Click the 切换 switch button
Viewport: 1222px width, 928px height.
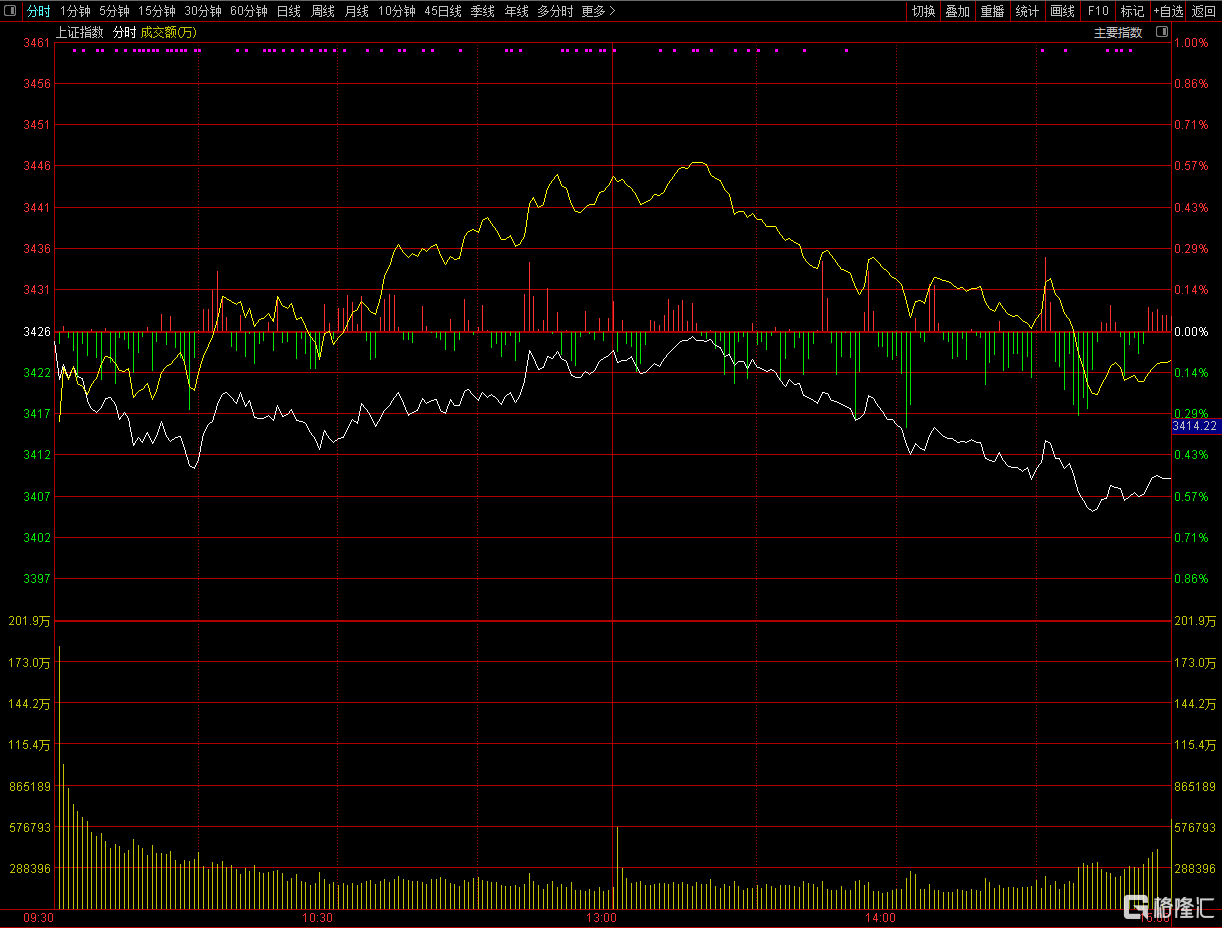pyautogui.click(x=923, y=11)
